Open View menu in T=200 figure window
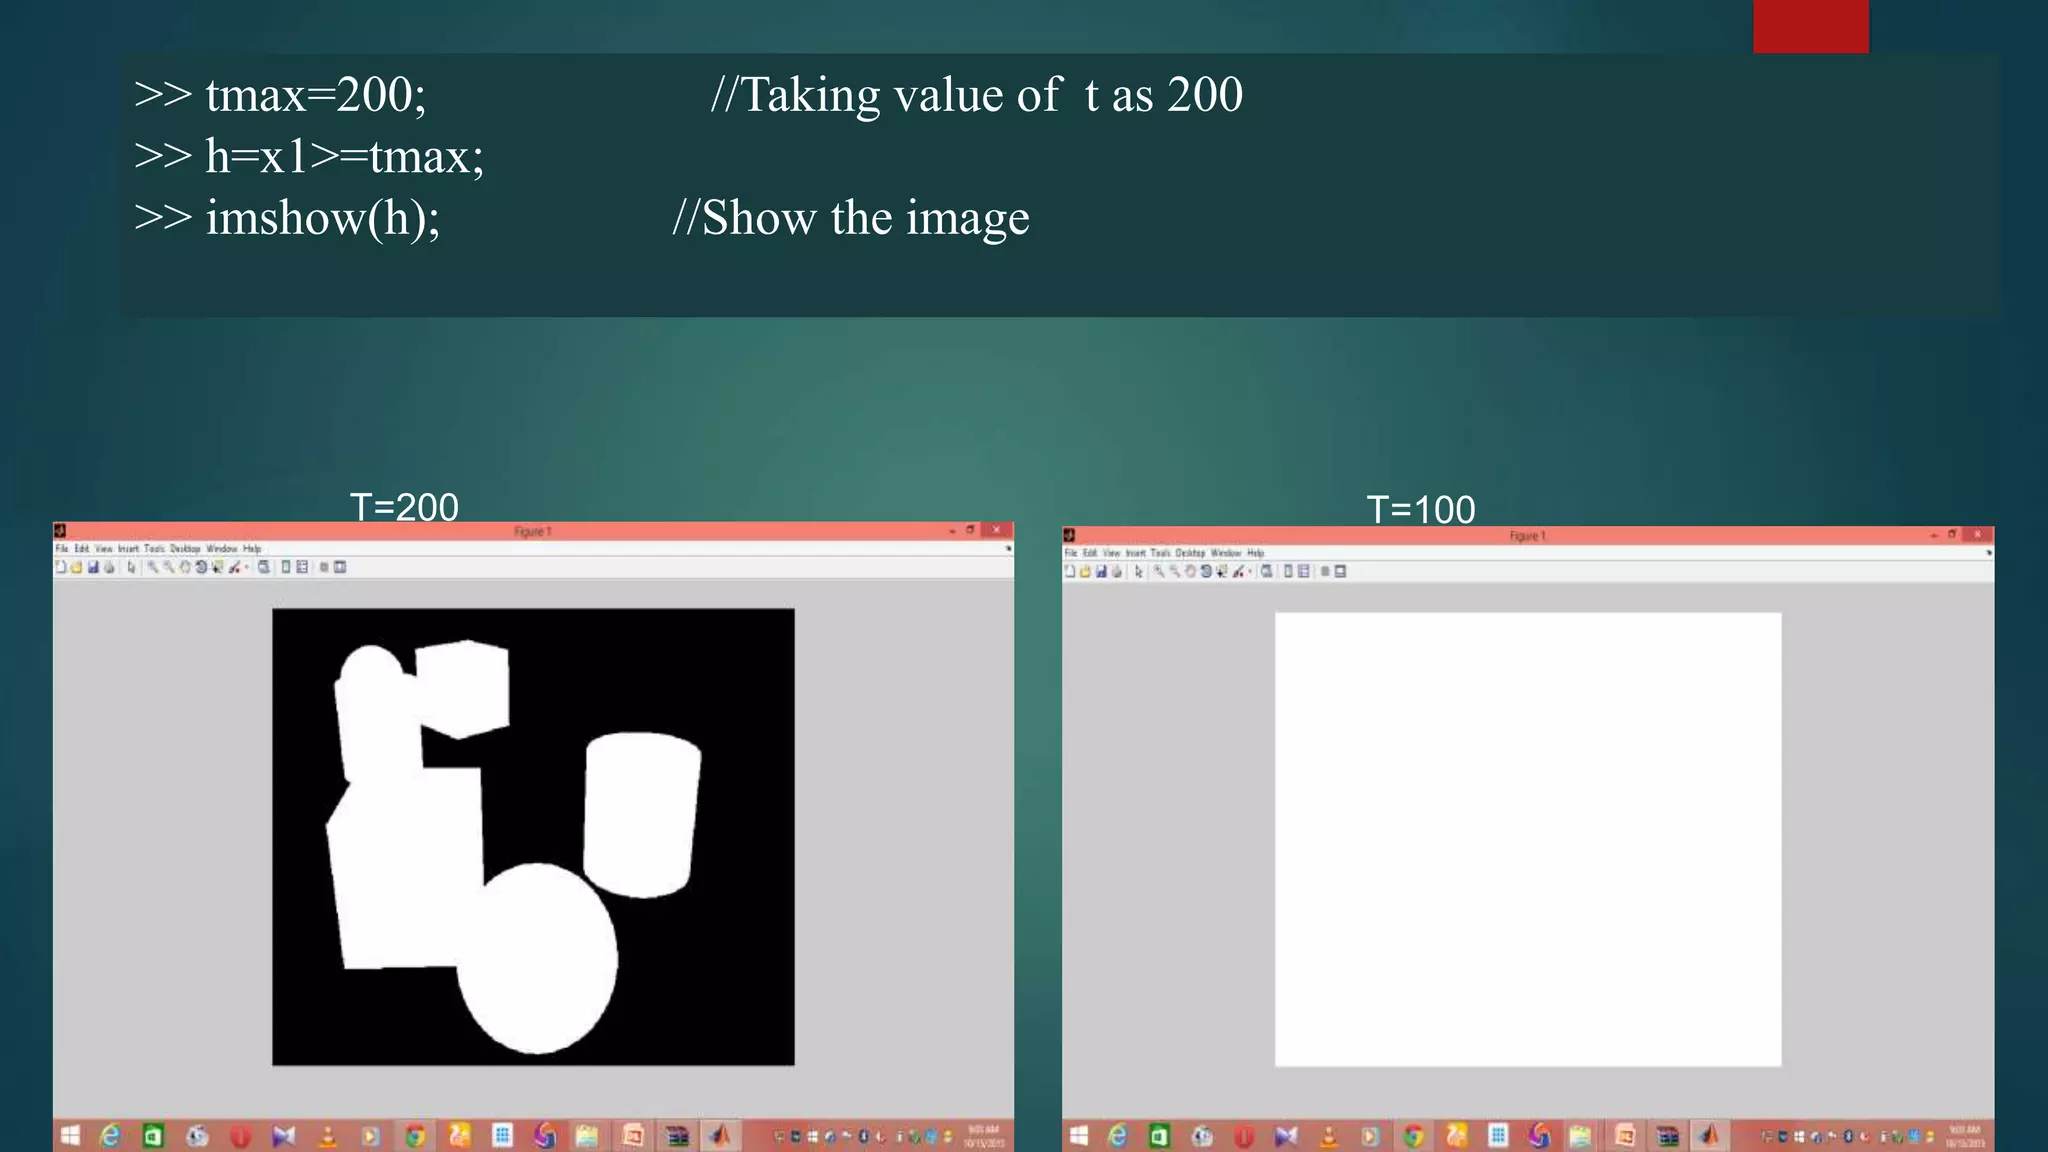This screenshot has height=1152, width=2048. (104, 548)
